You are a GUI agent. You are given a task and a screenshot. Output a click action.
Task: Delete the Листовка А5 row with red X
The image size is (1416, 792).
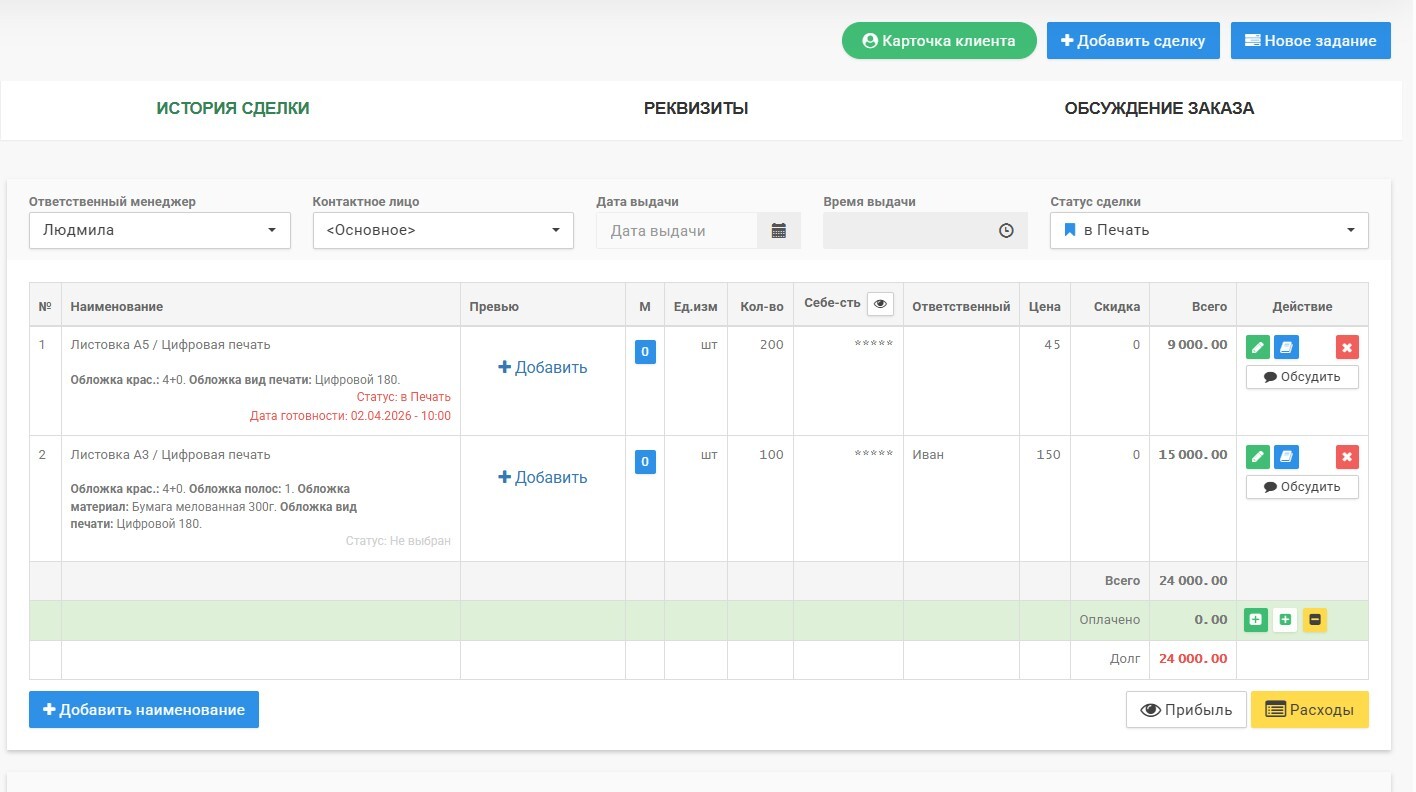point(1347,348)
